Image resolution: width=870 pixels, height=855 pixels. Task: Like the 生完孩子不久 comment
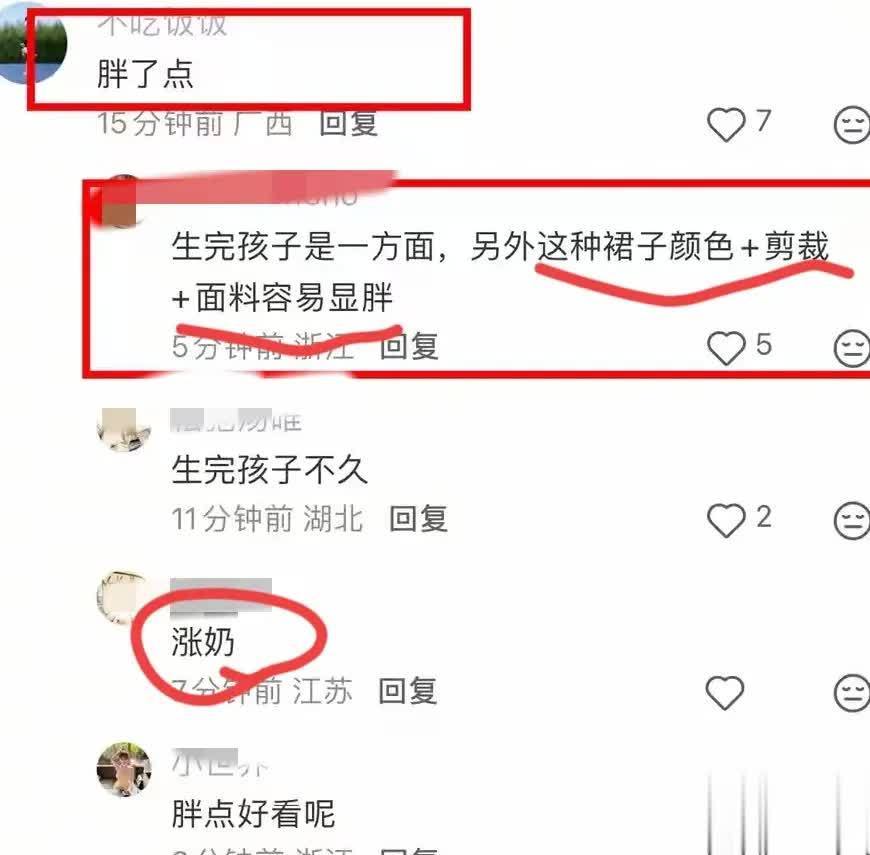tap(726, 520)
